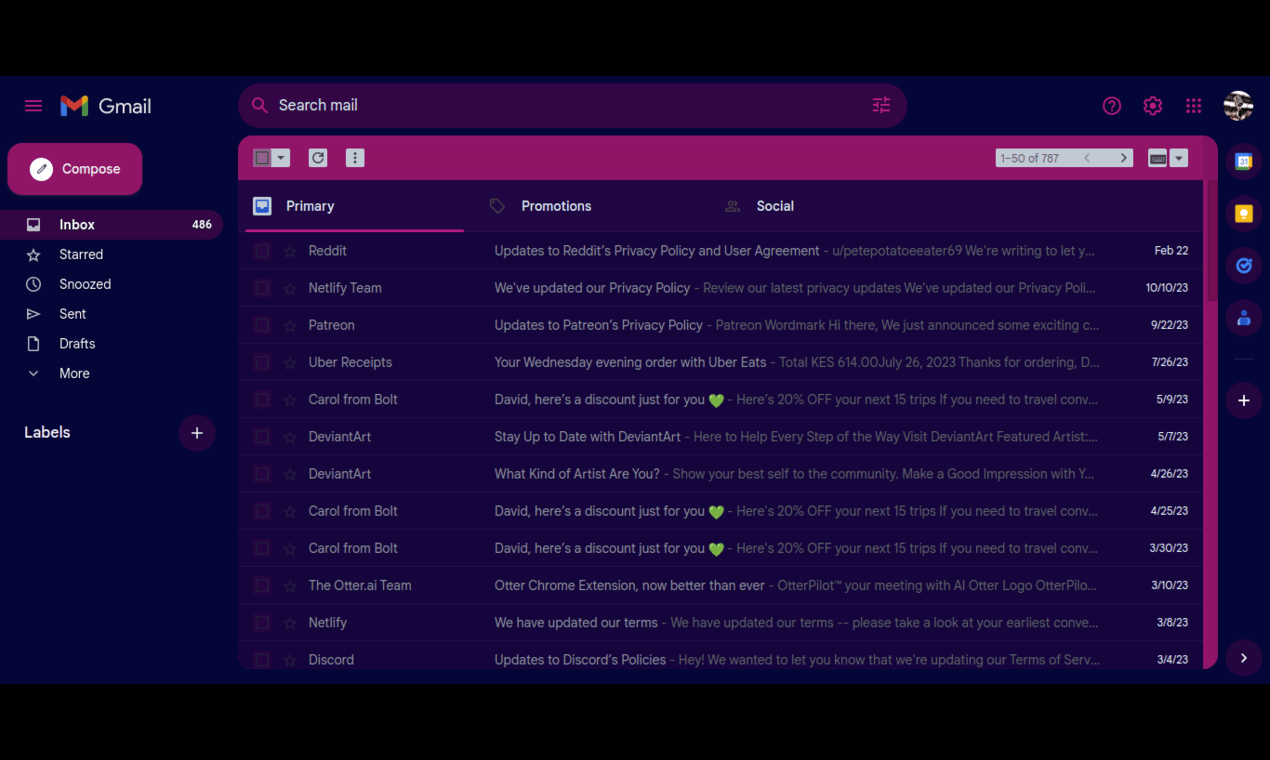Open the Google apps grid
This screenshot has width=1270, height=760.
pyautogui.click(x=1194, y=106)
